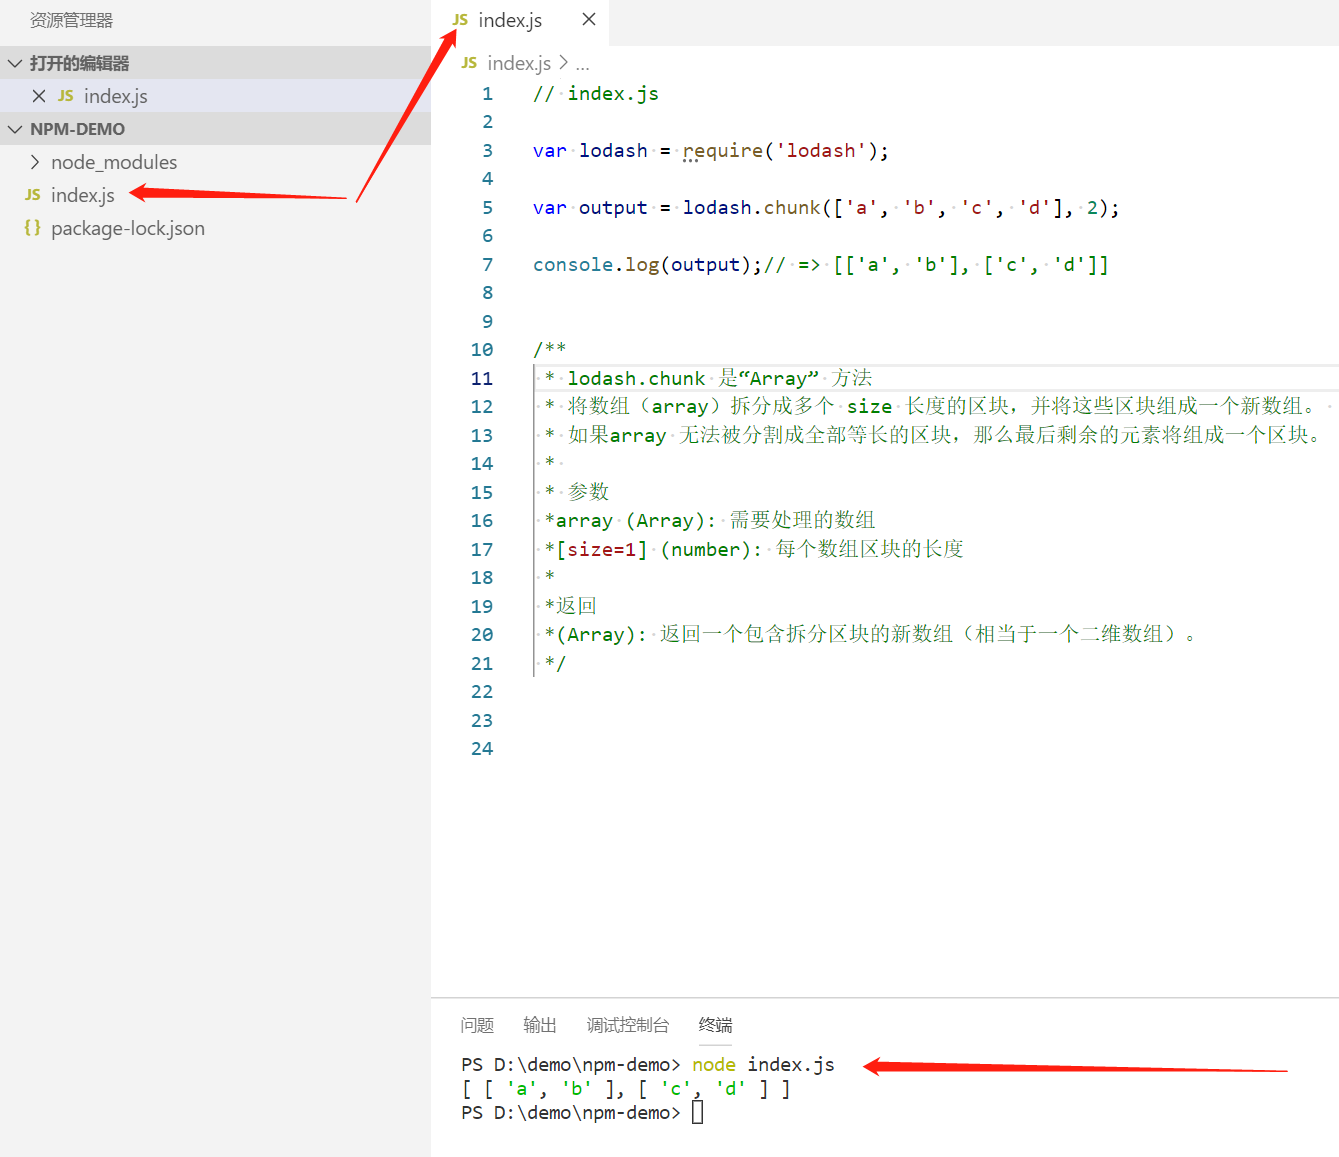Viewport: 1339px width, 1157px height.
Task: Click 'lodash.chunk' in line 5
Action: click(751, 208)
